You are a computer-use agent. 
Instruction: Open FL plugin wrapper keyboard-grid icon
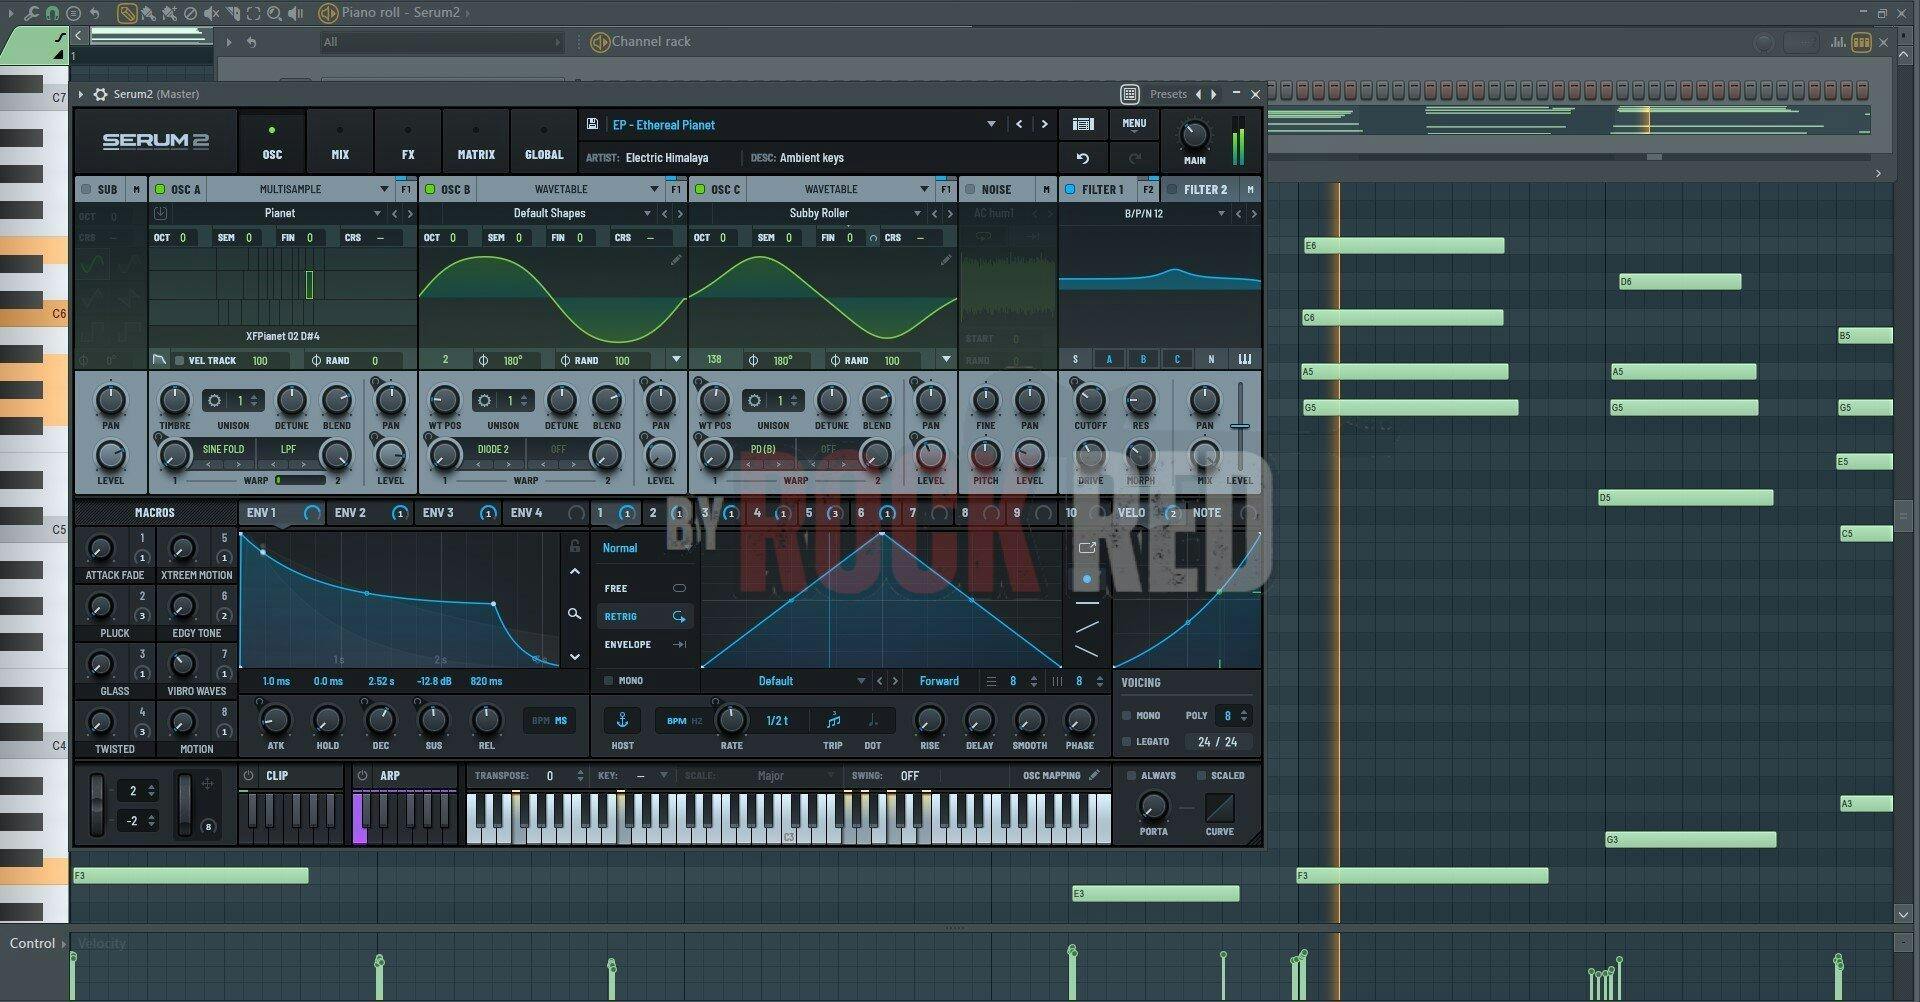click(x=1130, y=94)
